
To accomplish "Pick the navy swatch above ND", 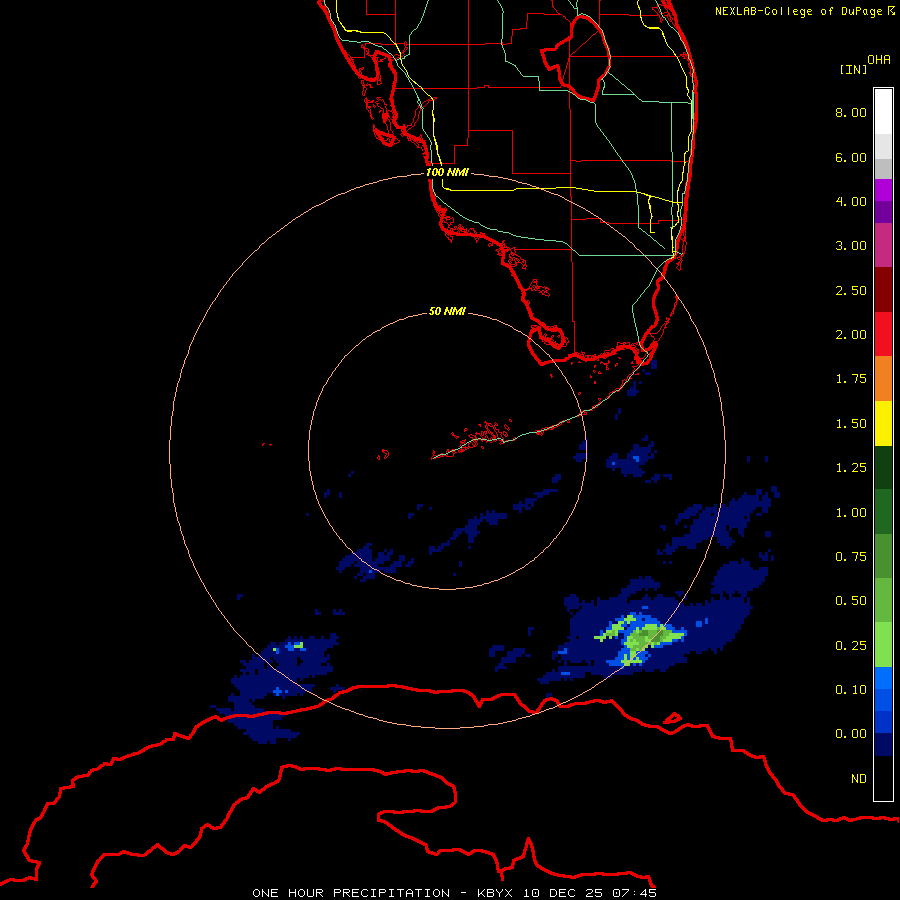I will coord(883,745).
